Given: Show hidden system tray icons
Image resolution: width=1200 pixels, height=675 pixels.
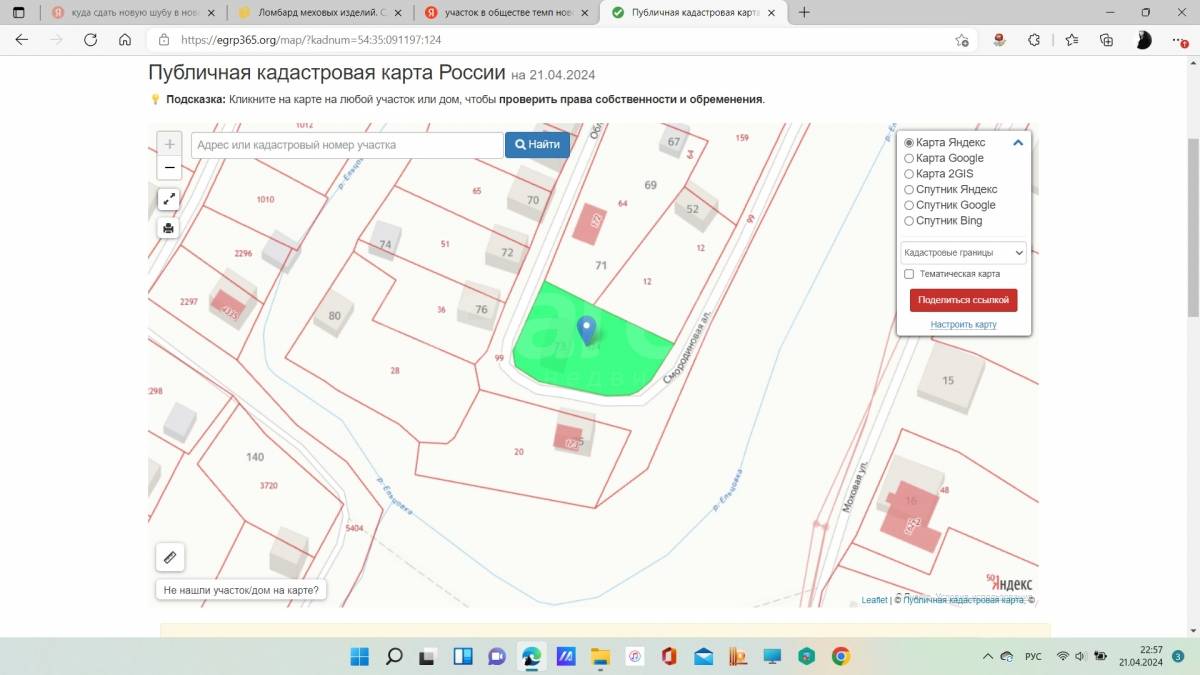Looking at the screenshot, I should [x=988, y=657].
